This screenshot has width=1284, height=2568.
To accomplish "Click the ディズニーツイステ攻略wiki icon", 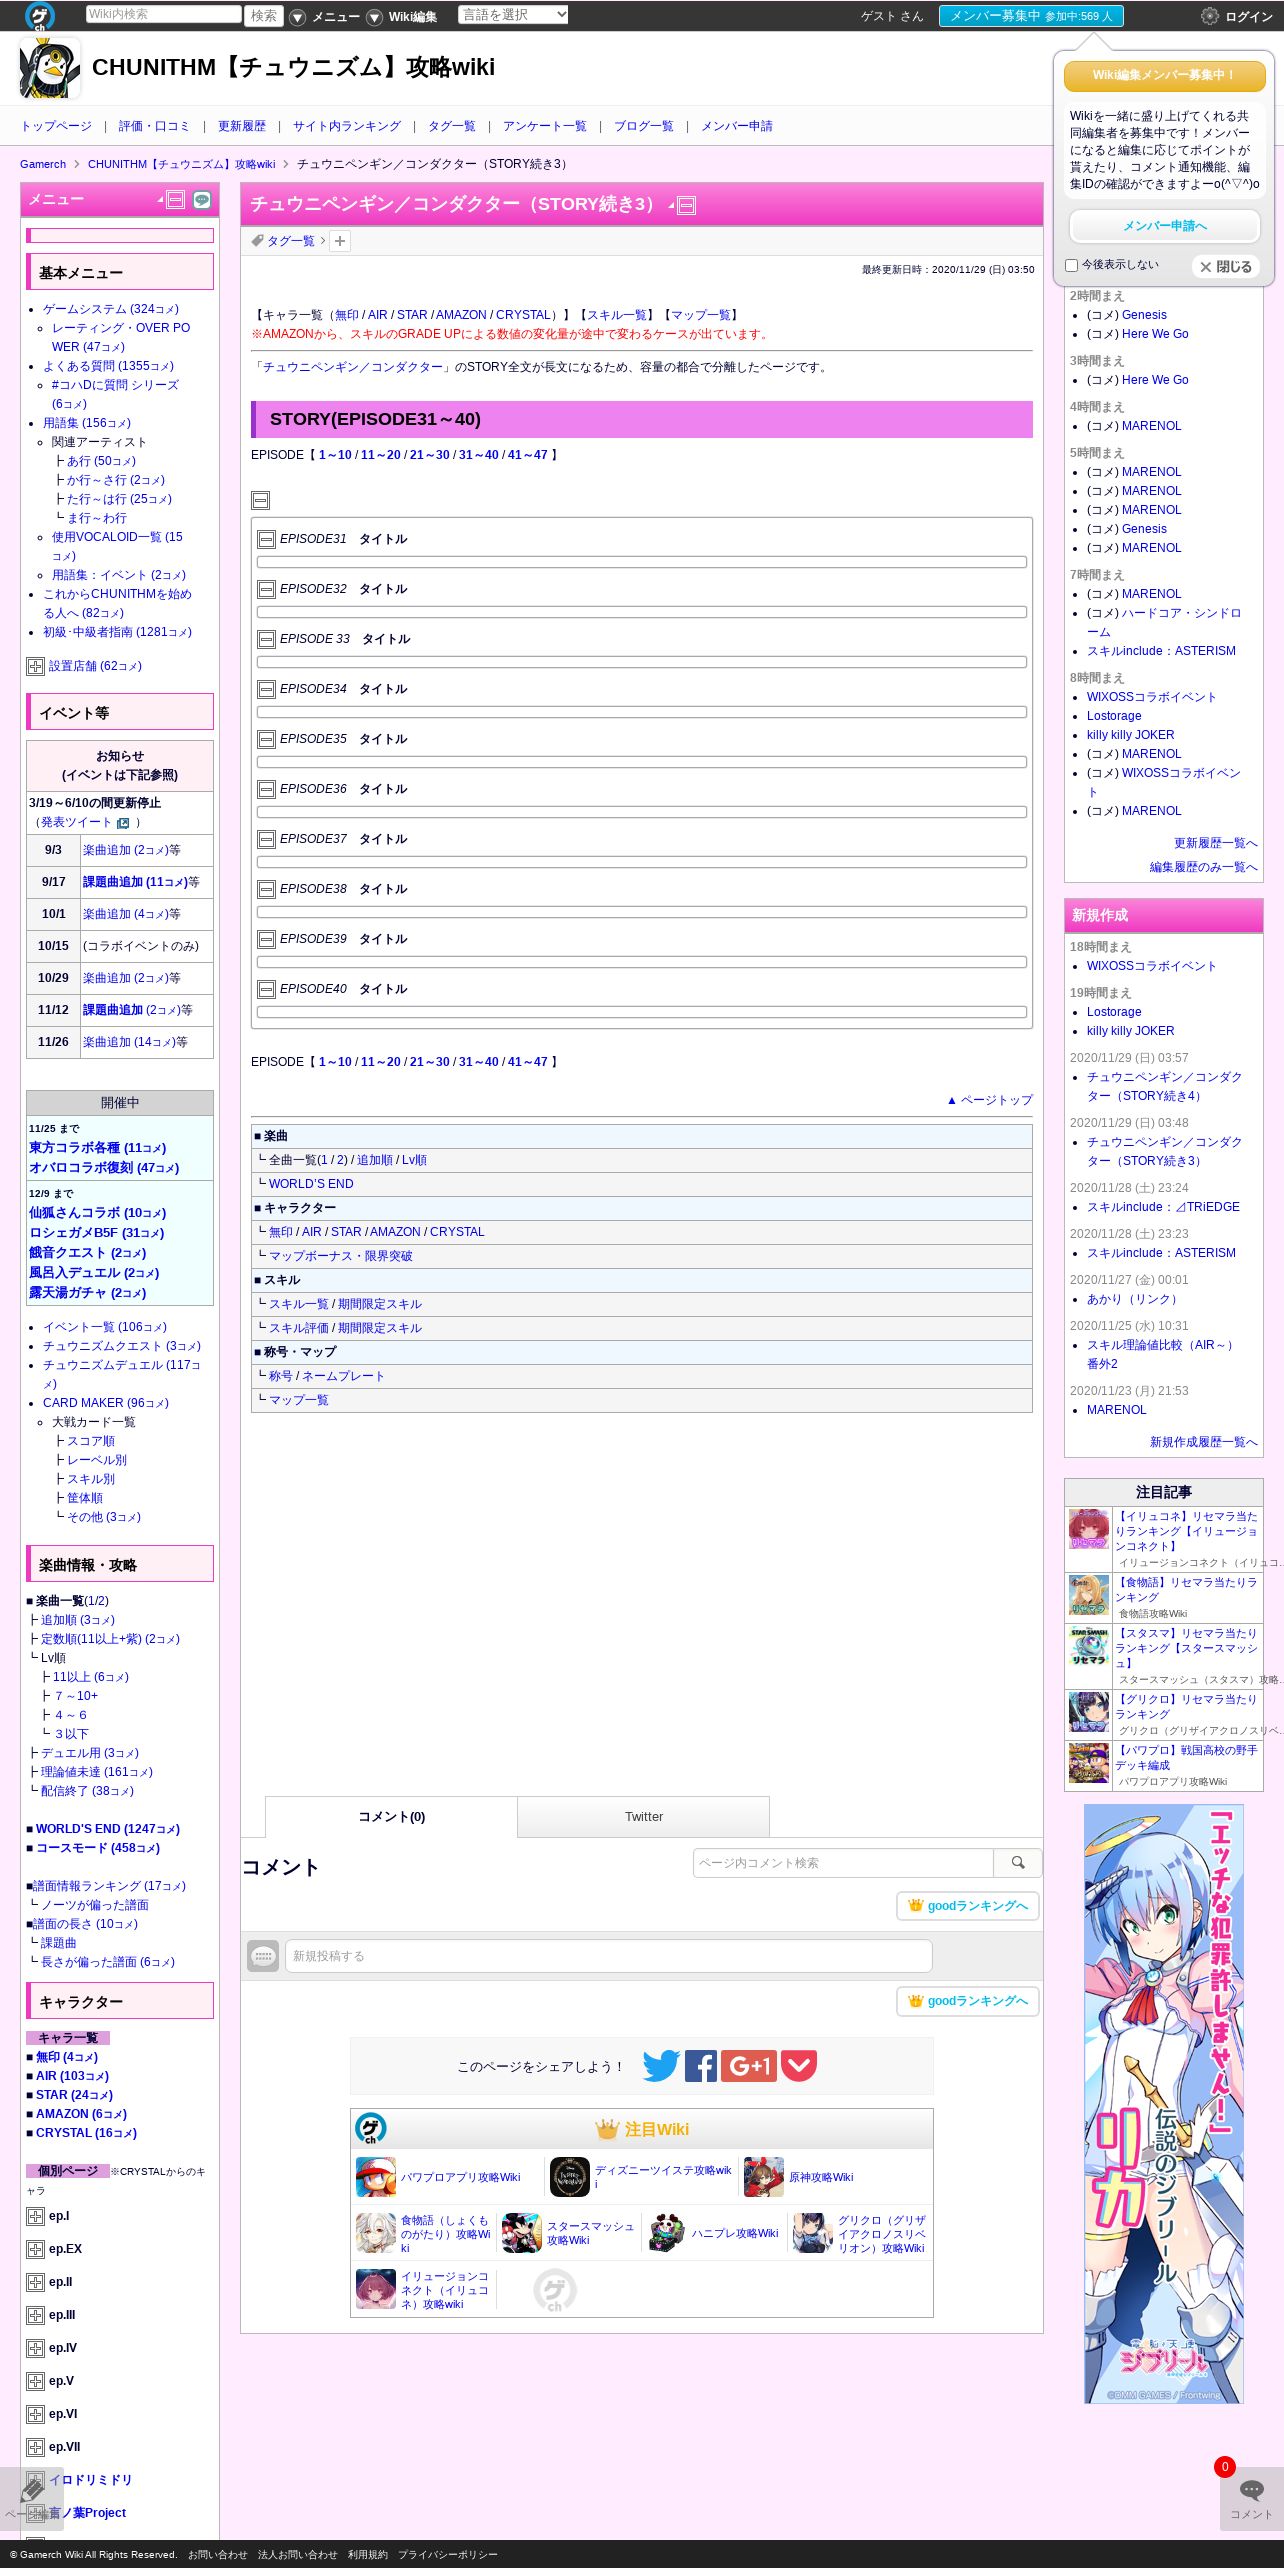I will point(570,2177).
